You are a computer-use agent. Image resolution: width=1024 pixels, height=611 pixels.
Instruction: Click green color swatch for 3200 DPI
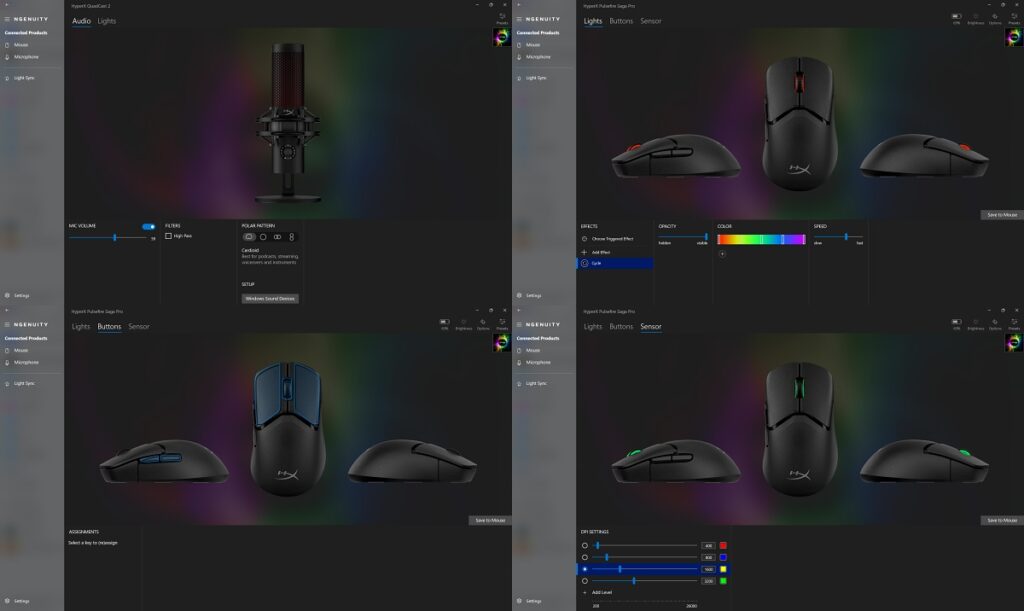[723, 581]
